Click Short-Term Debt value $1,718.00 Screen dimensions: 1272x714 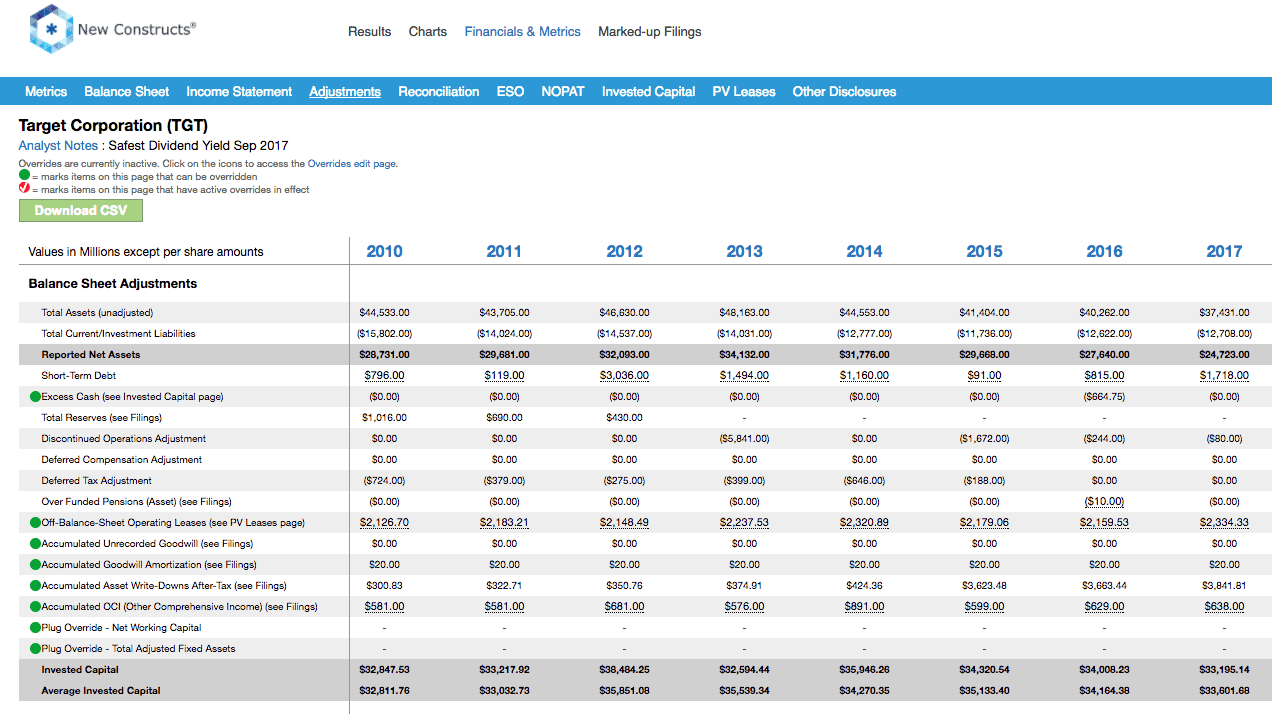1224,376
